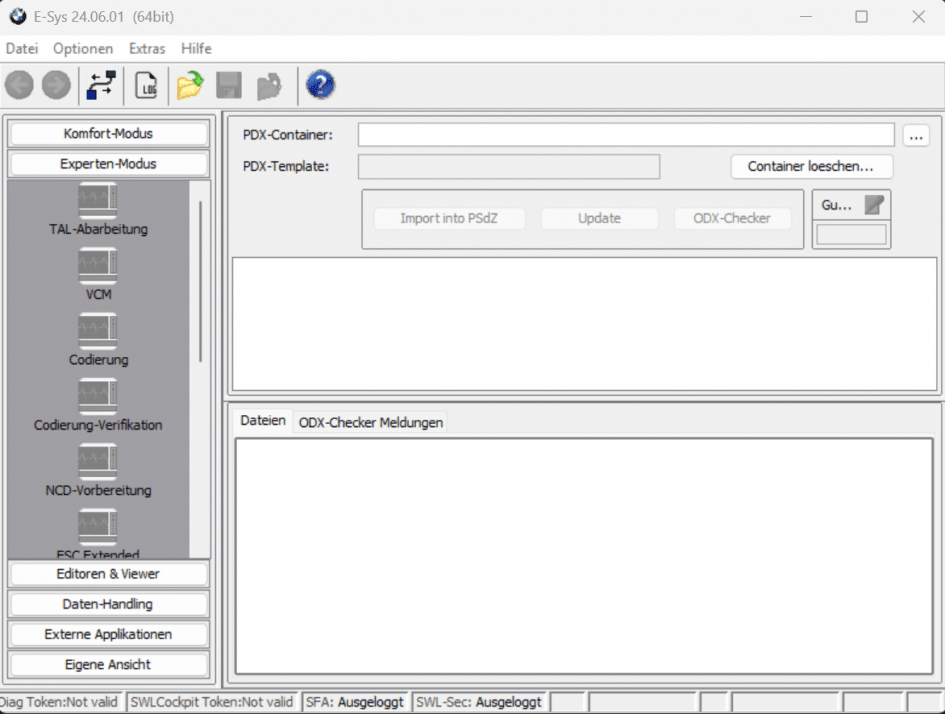Expand the Externe Applikationen section
The width and height of the screenshot is (945, 714).
108,634
